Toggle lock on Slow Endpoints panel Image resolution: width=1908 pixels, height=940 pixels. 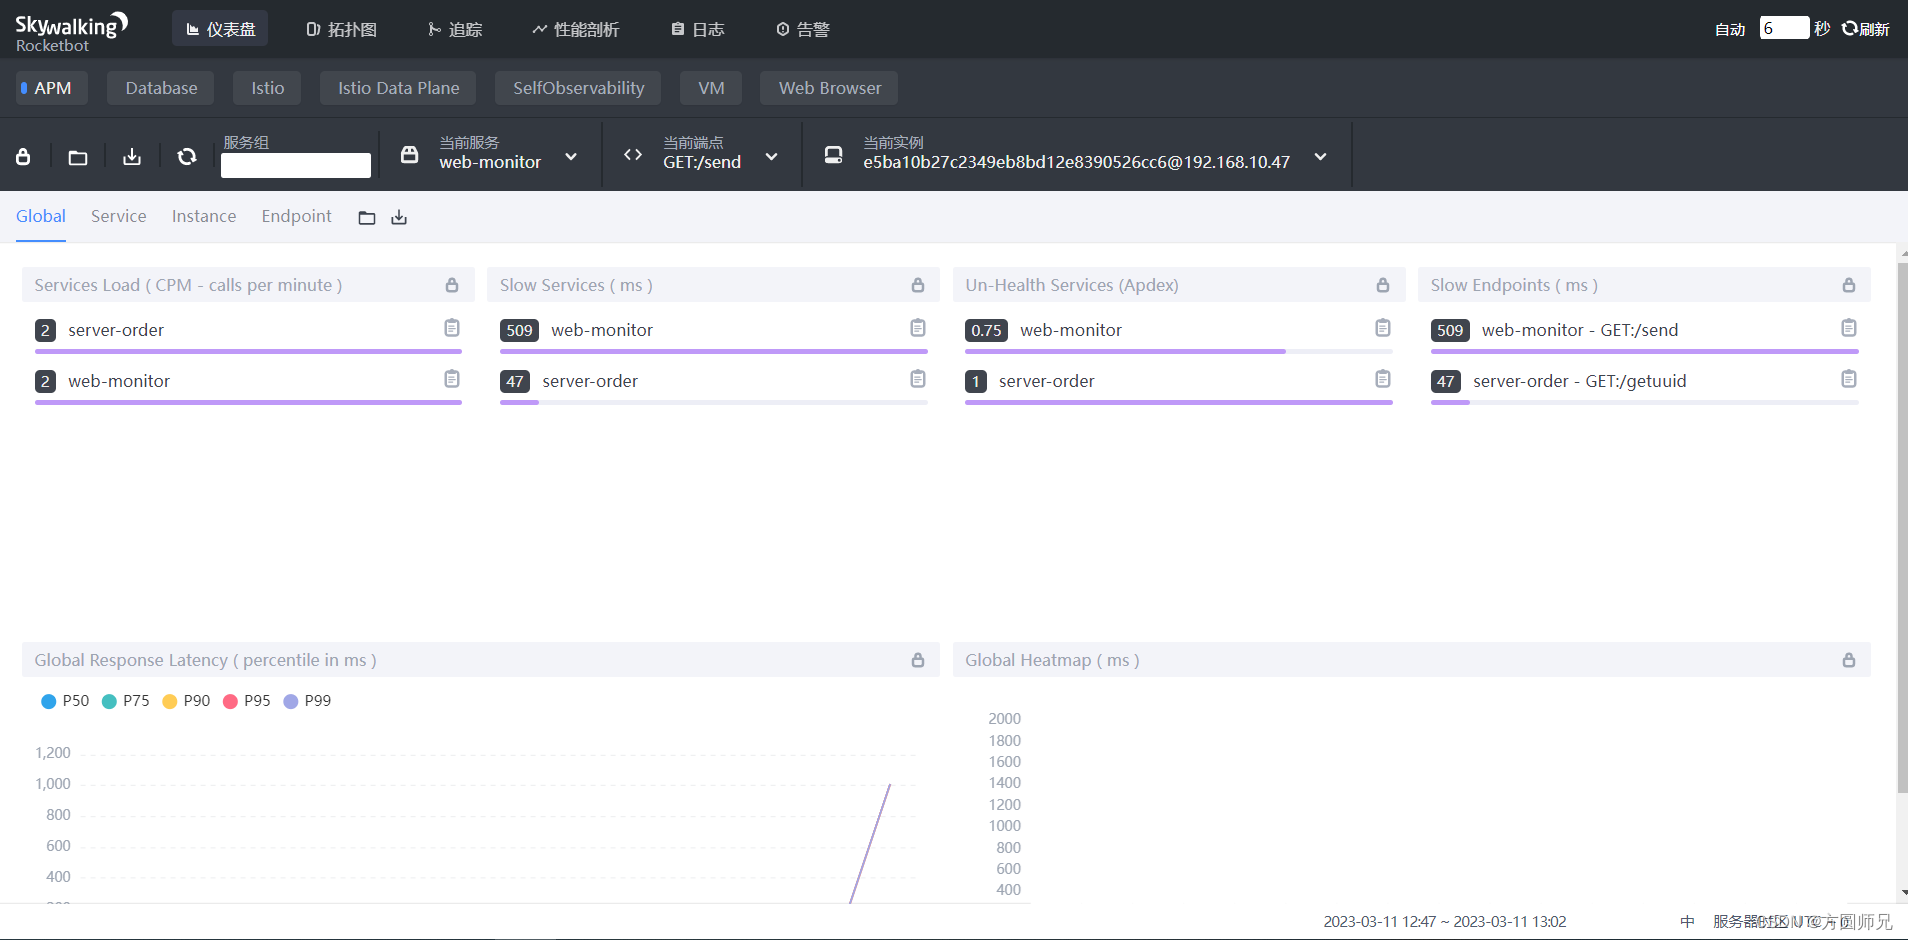point(1849,285)
